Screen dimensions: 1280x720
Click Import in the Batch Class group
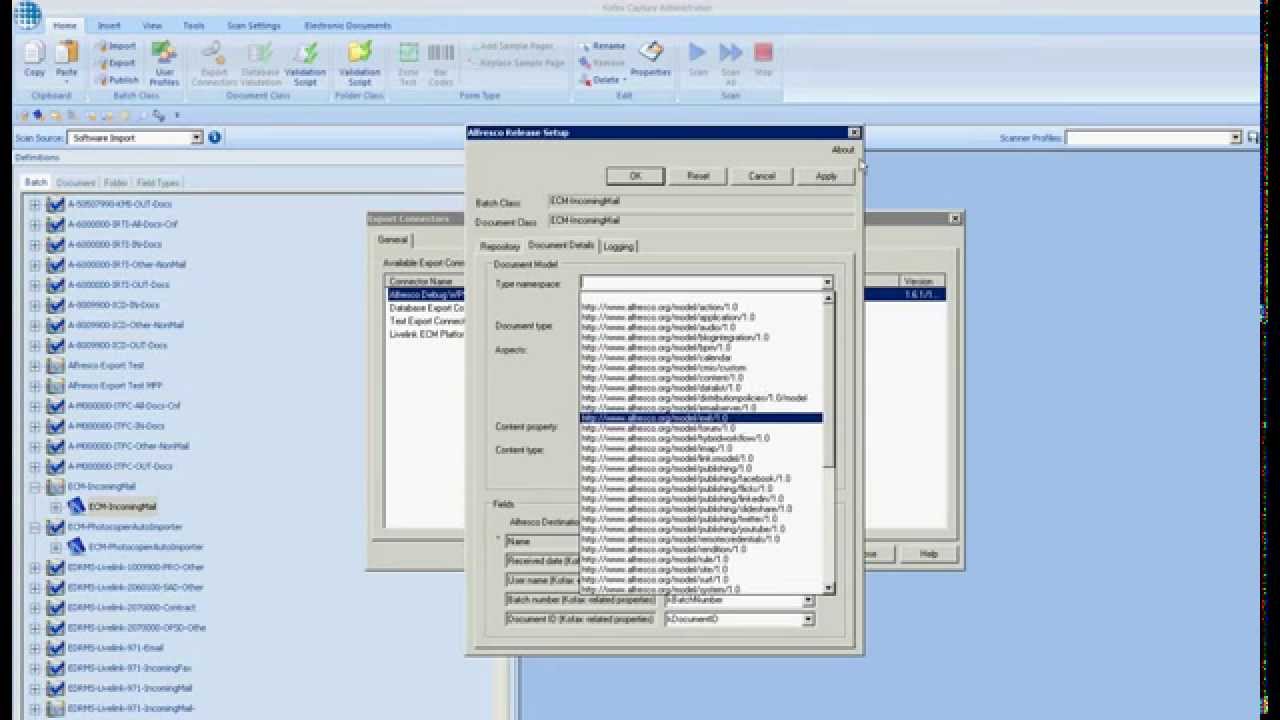(x=116, y=46)
